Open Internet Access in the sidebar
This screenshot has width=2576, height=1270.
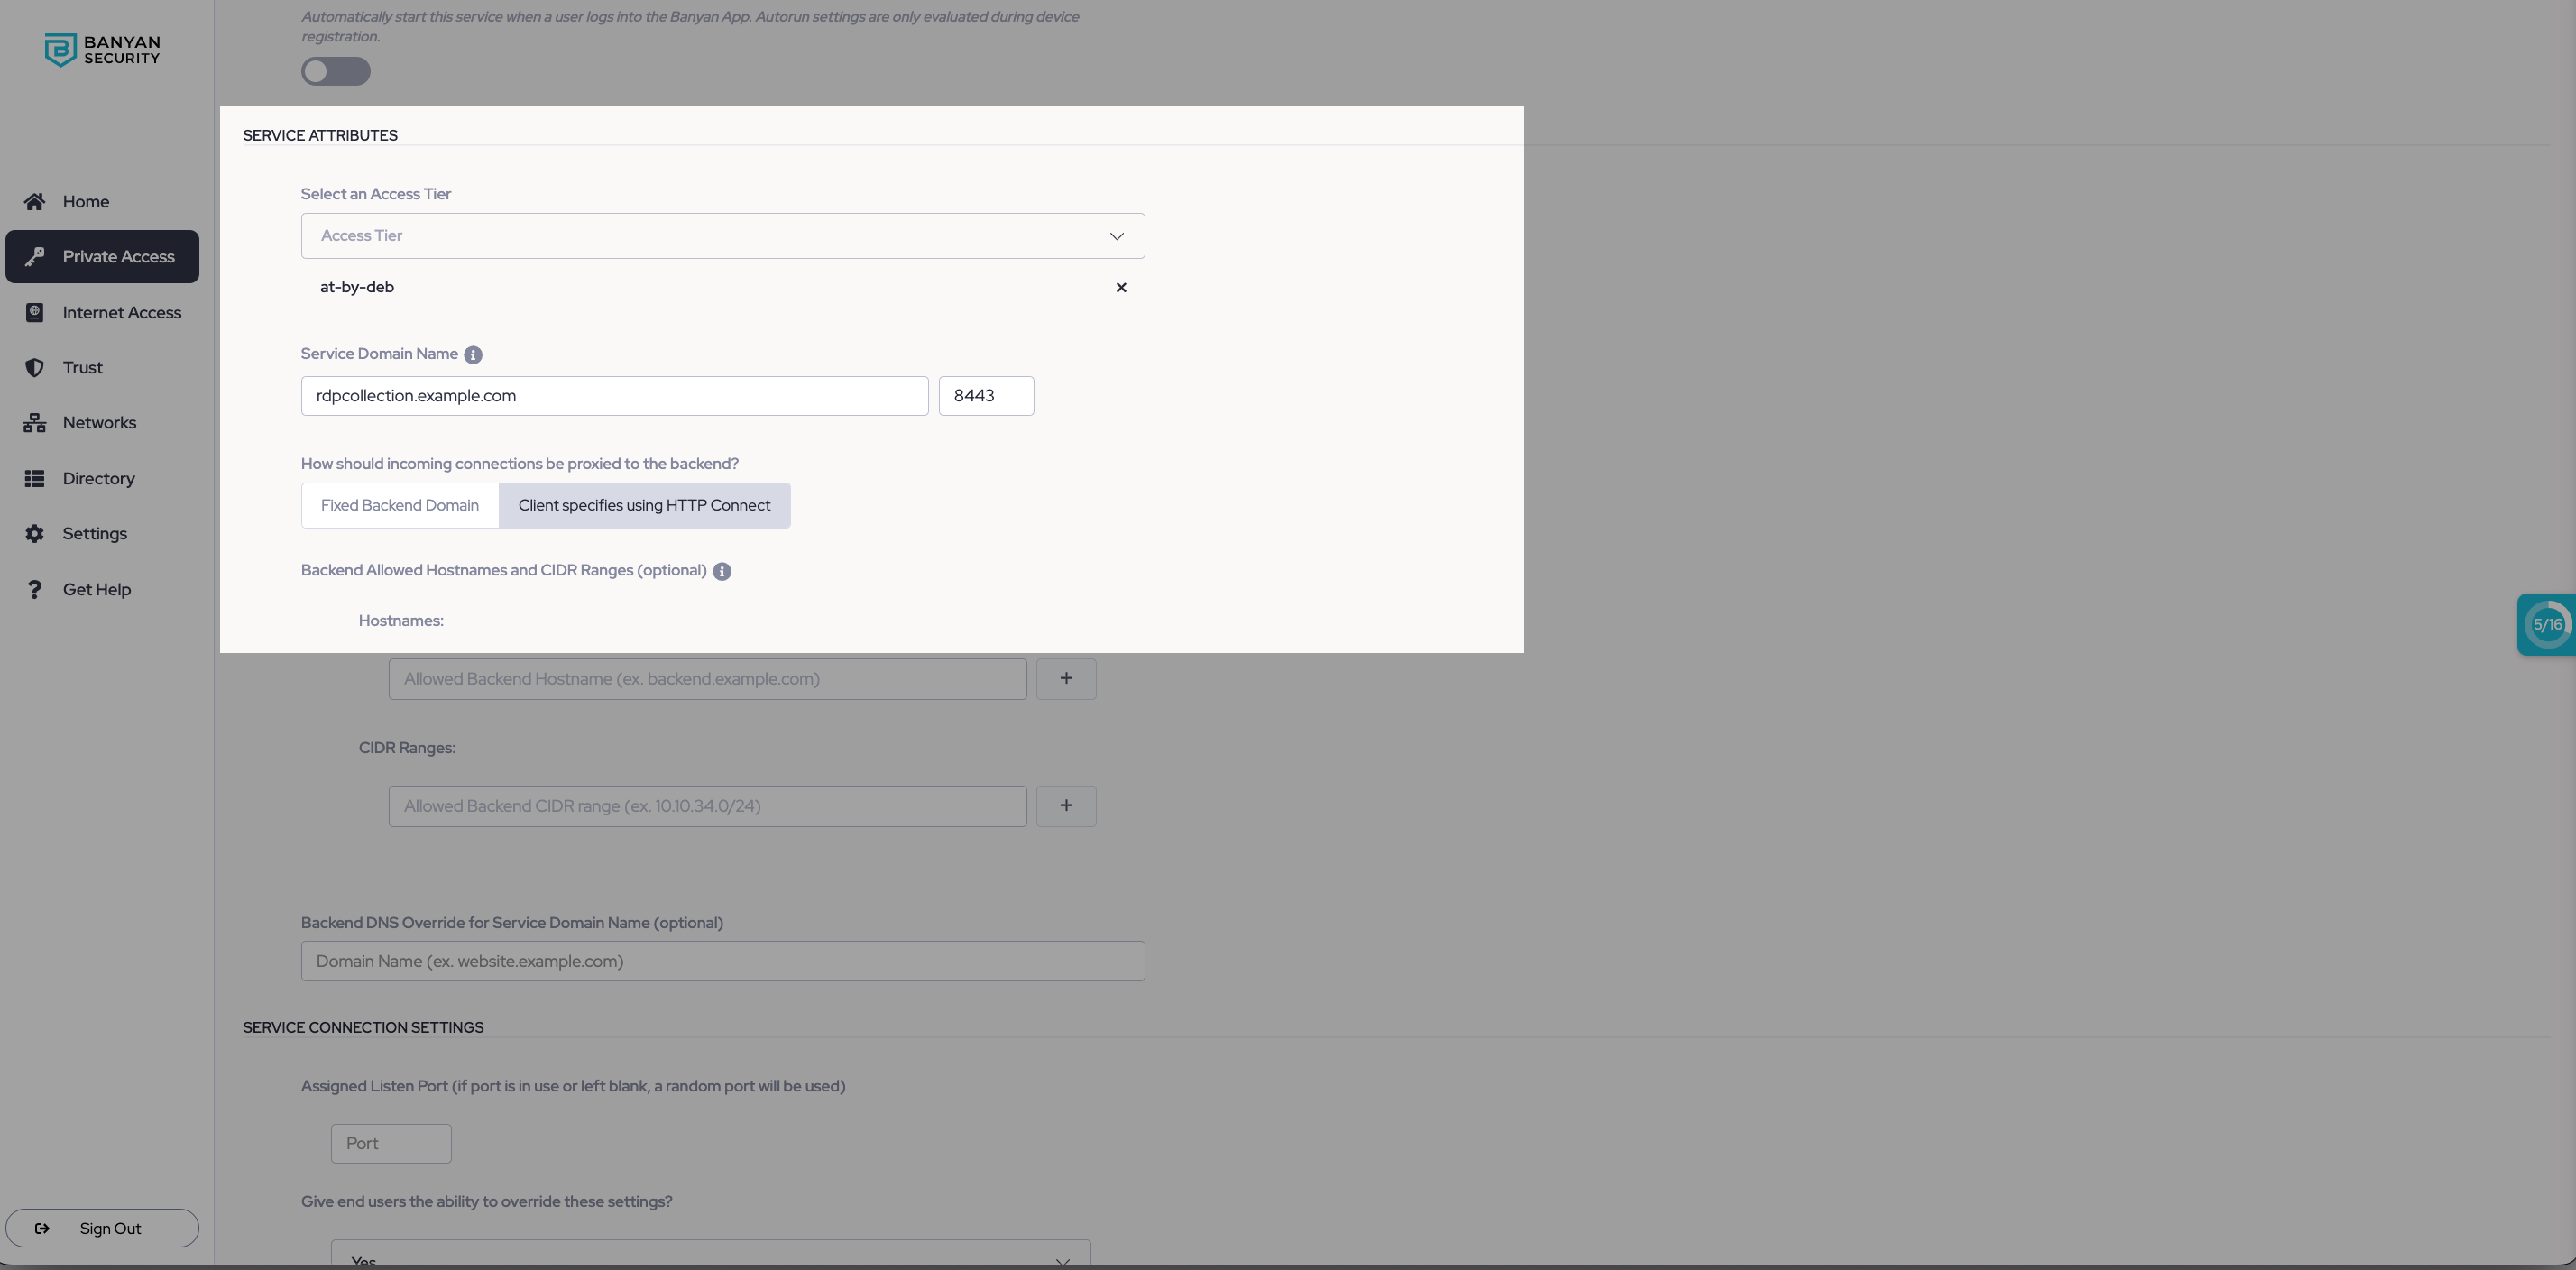(121, 313)
